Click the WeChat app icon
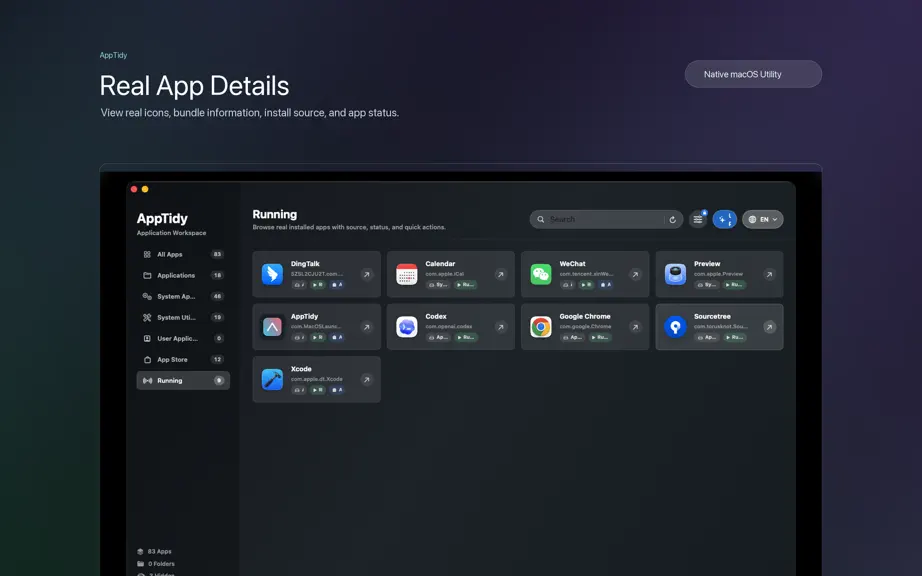This screenshot has width=922, height=576. point(541,274)
